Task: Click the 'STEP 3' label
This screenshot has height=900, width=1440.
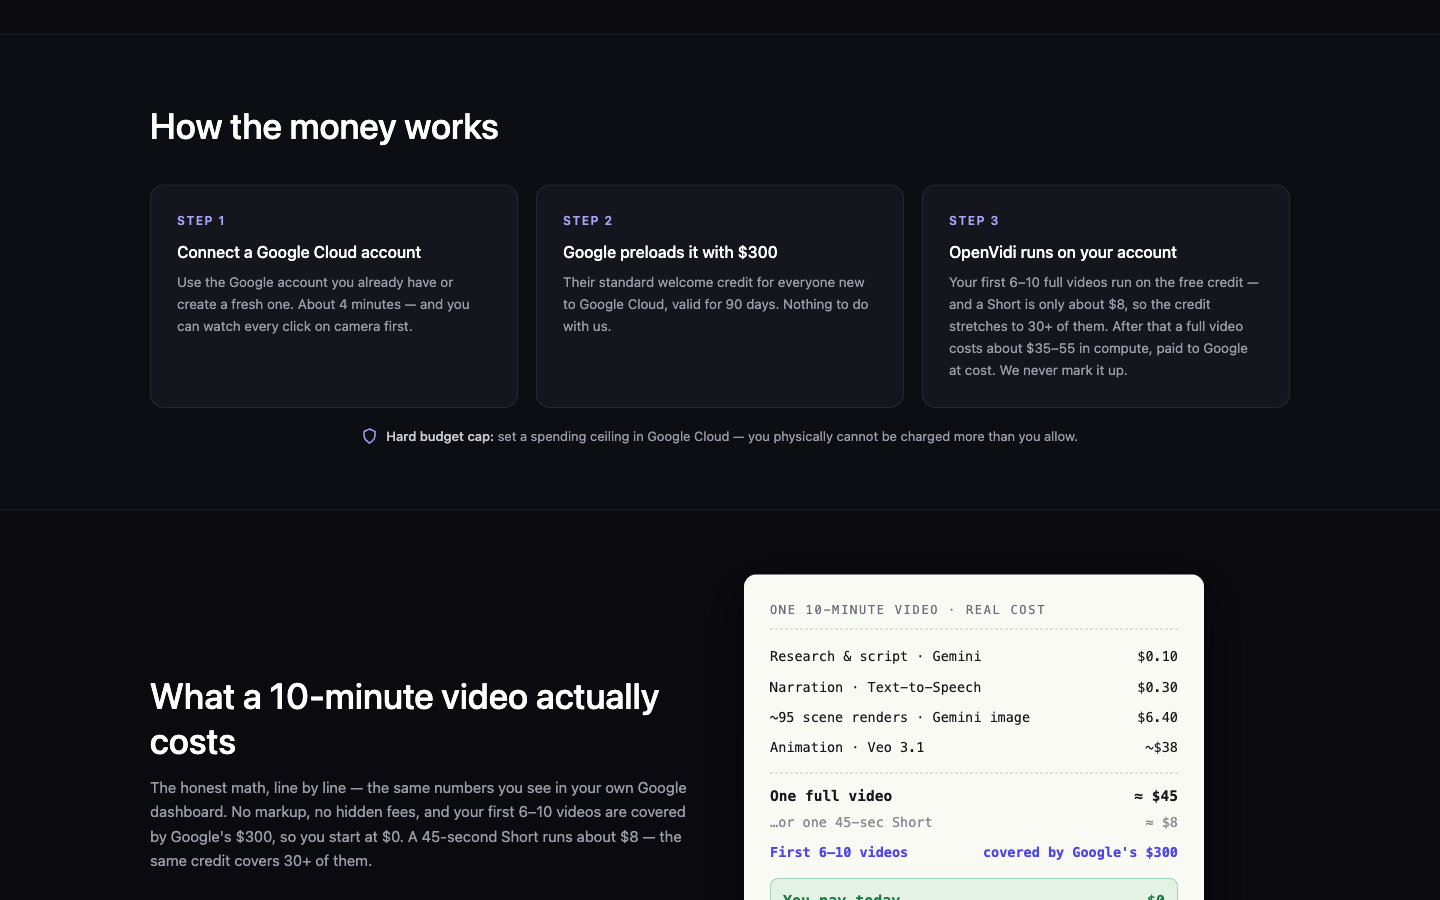Action: pyautogui.click(x=974, y=220)
